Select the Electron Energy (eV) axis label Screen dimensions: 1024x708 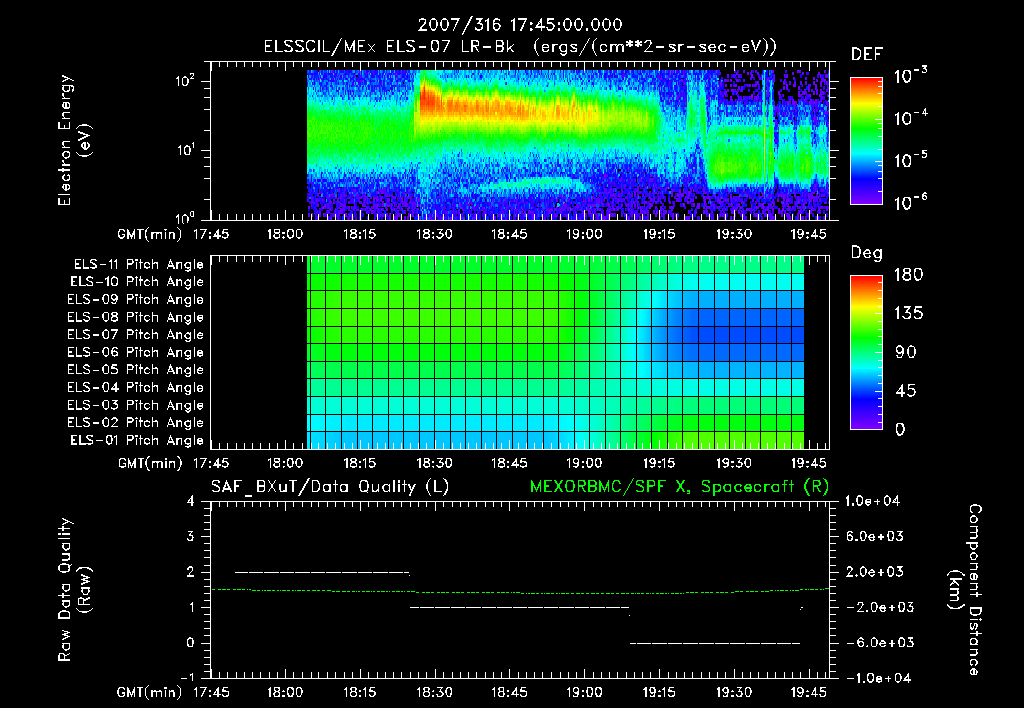tap(74, 141)
